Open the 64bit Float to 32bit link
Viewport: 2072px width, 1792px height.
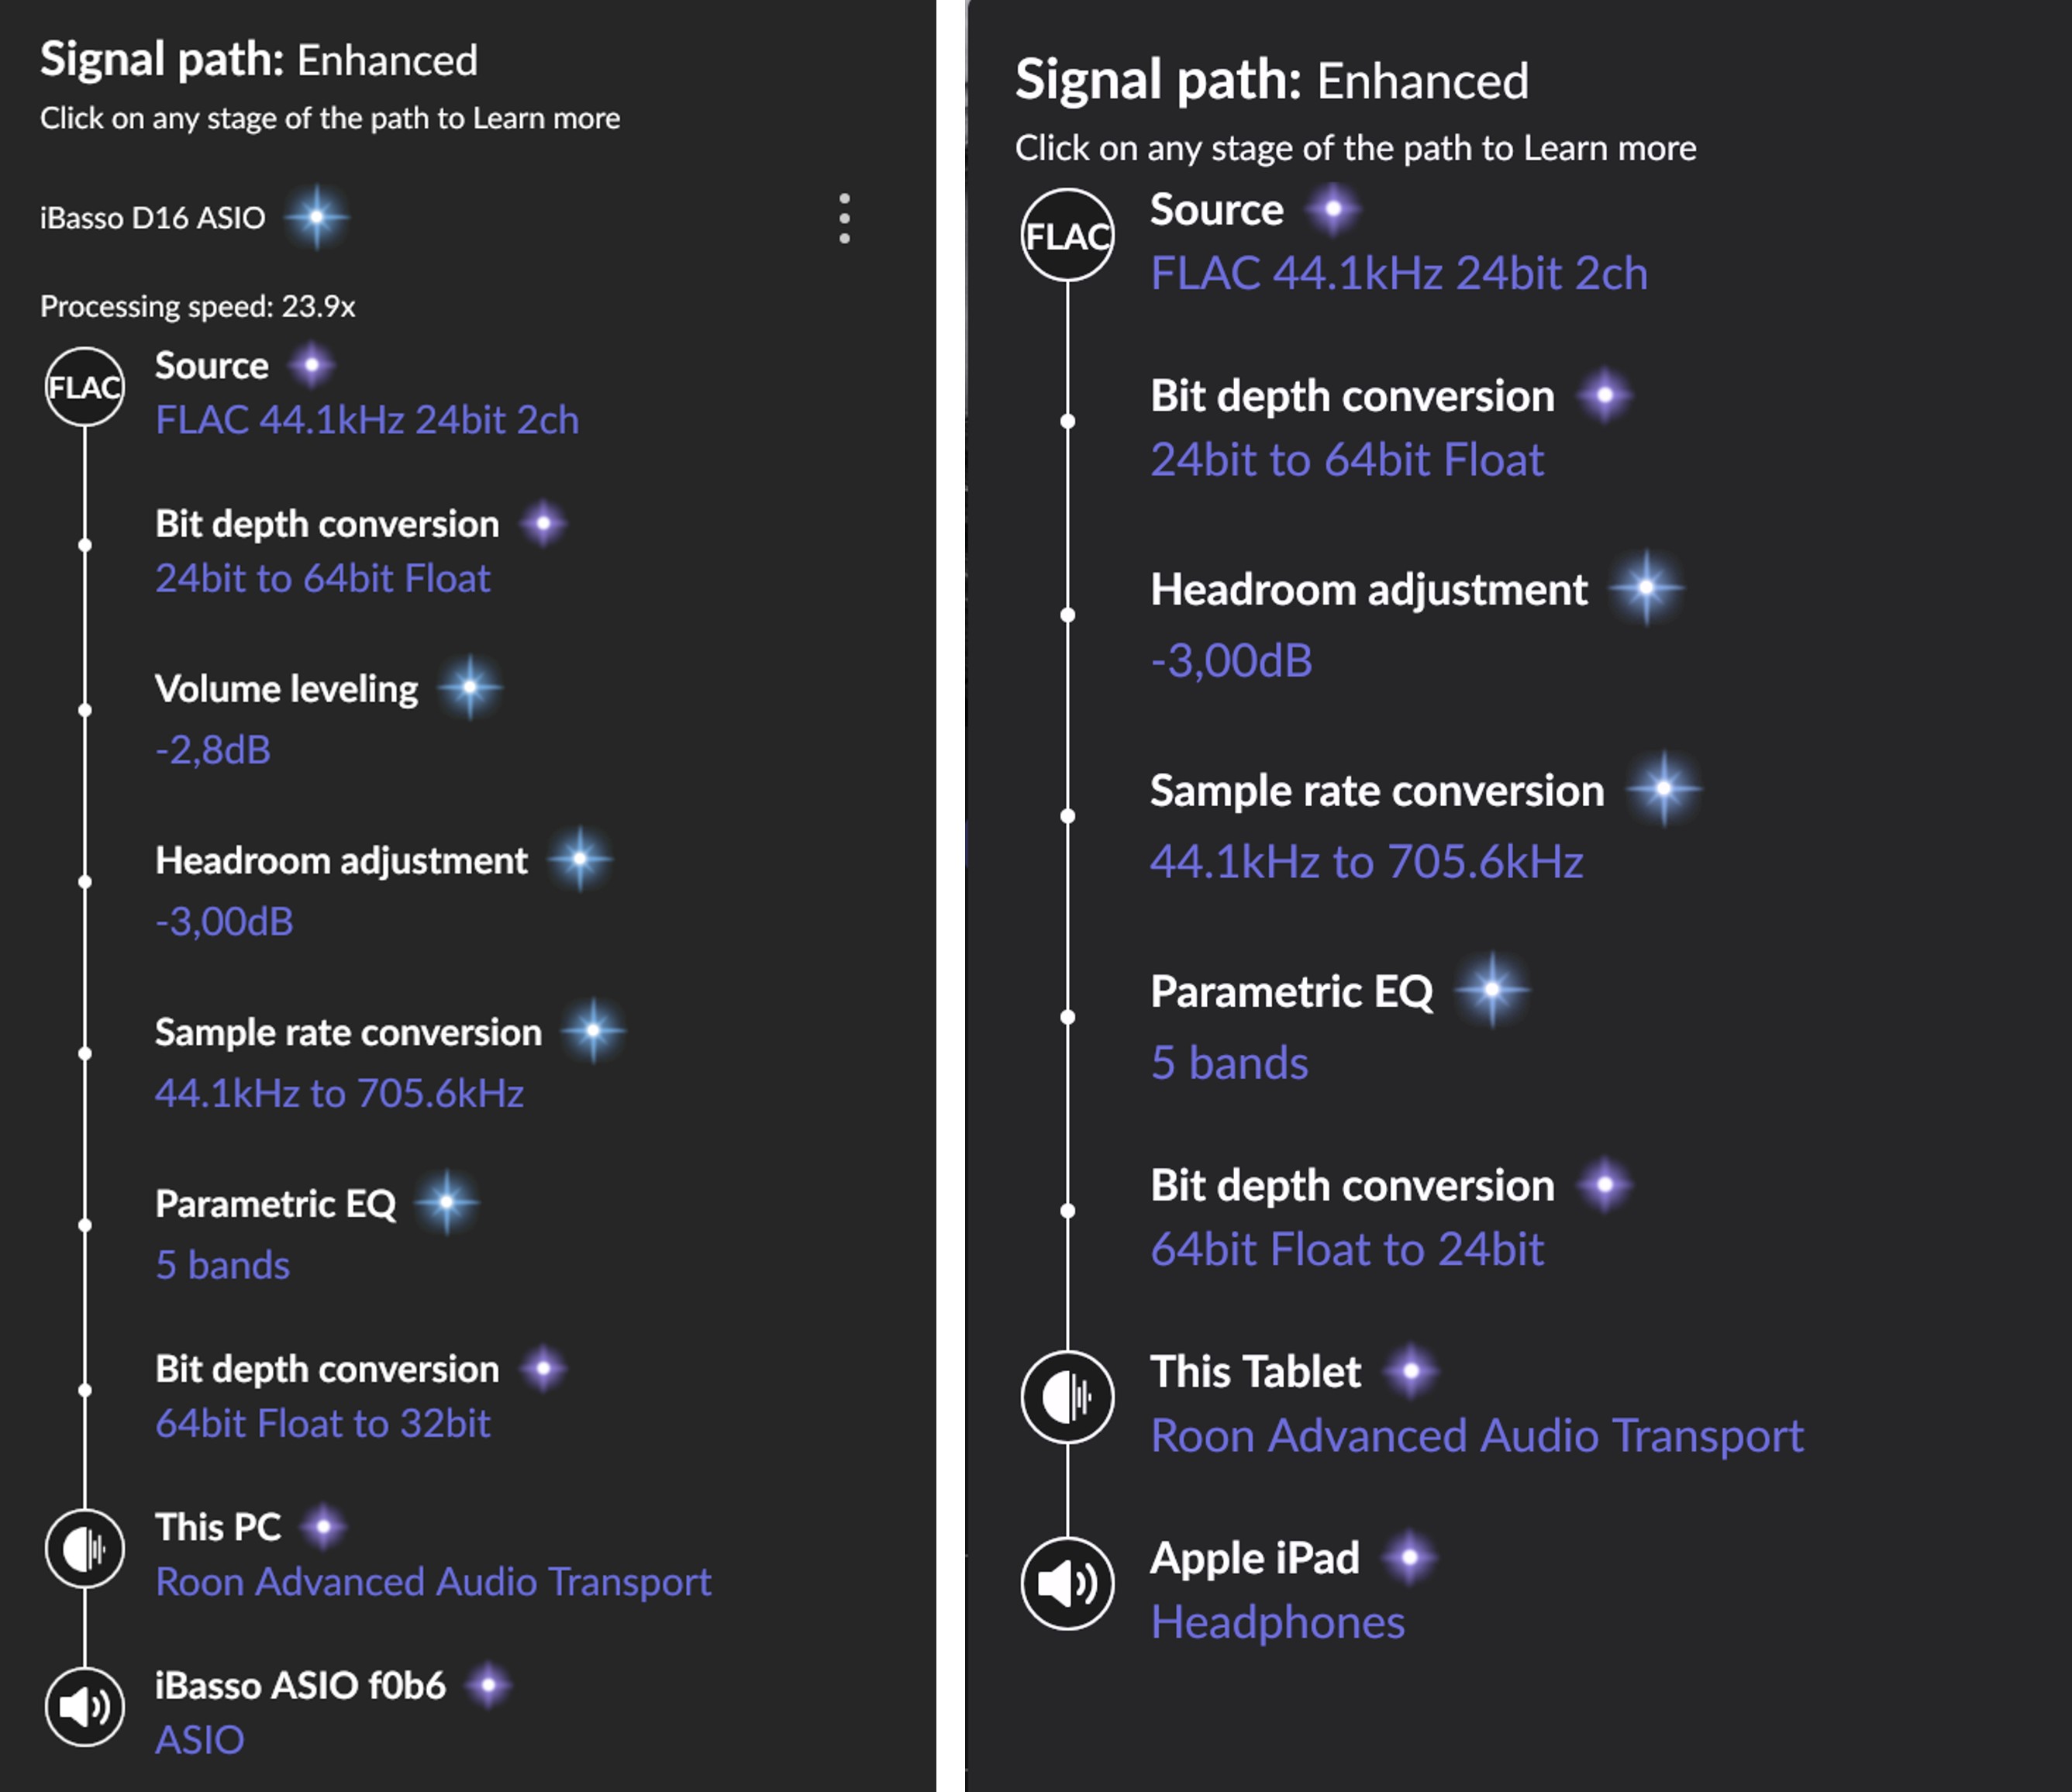pyautogui.click(x=323, y=1423)
